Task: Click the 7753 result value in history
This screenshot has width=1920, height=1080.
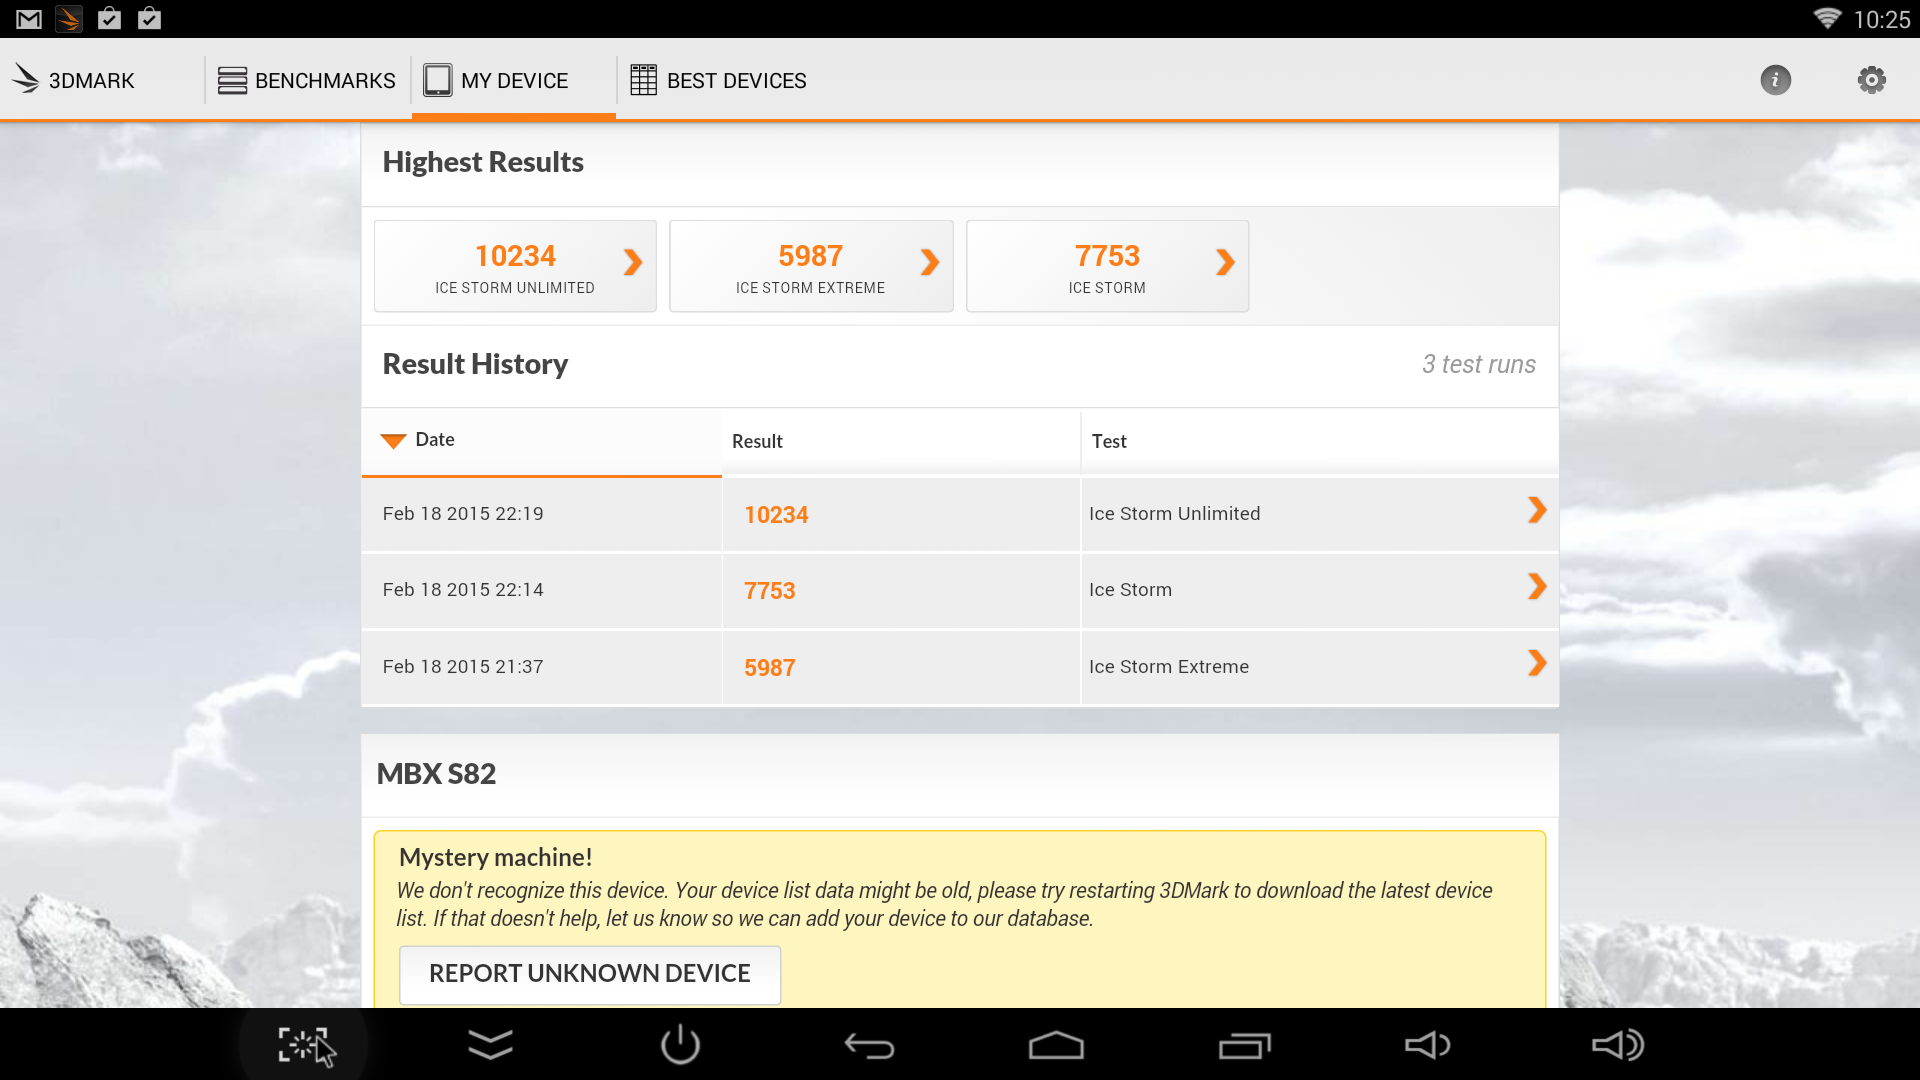Action: coord(769,591)
